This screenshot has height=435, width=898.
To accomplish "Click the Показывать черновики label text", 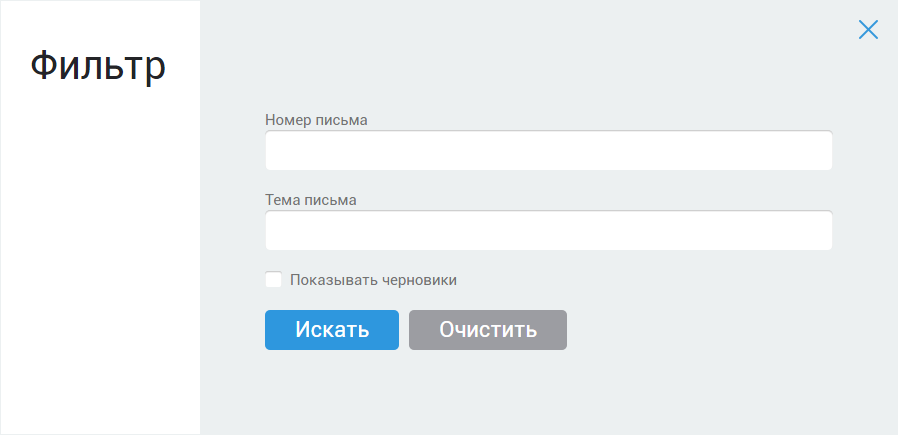I will pos(373,280).
